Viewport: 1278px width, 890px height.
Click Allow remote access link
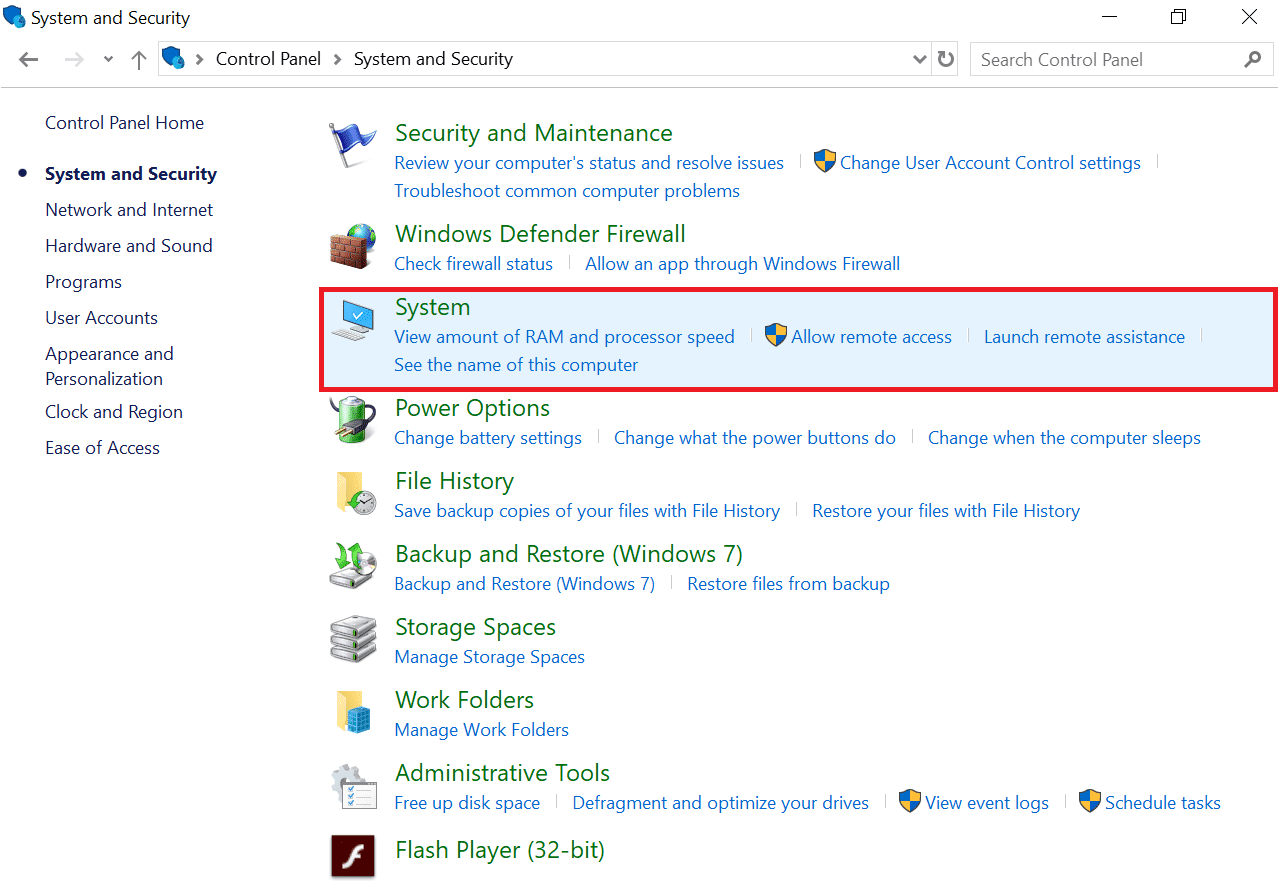tap(871, 337)
